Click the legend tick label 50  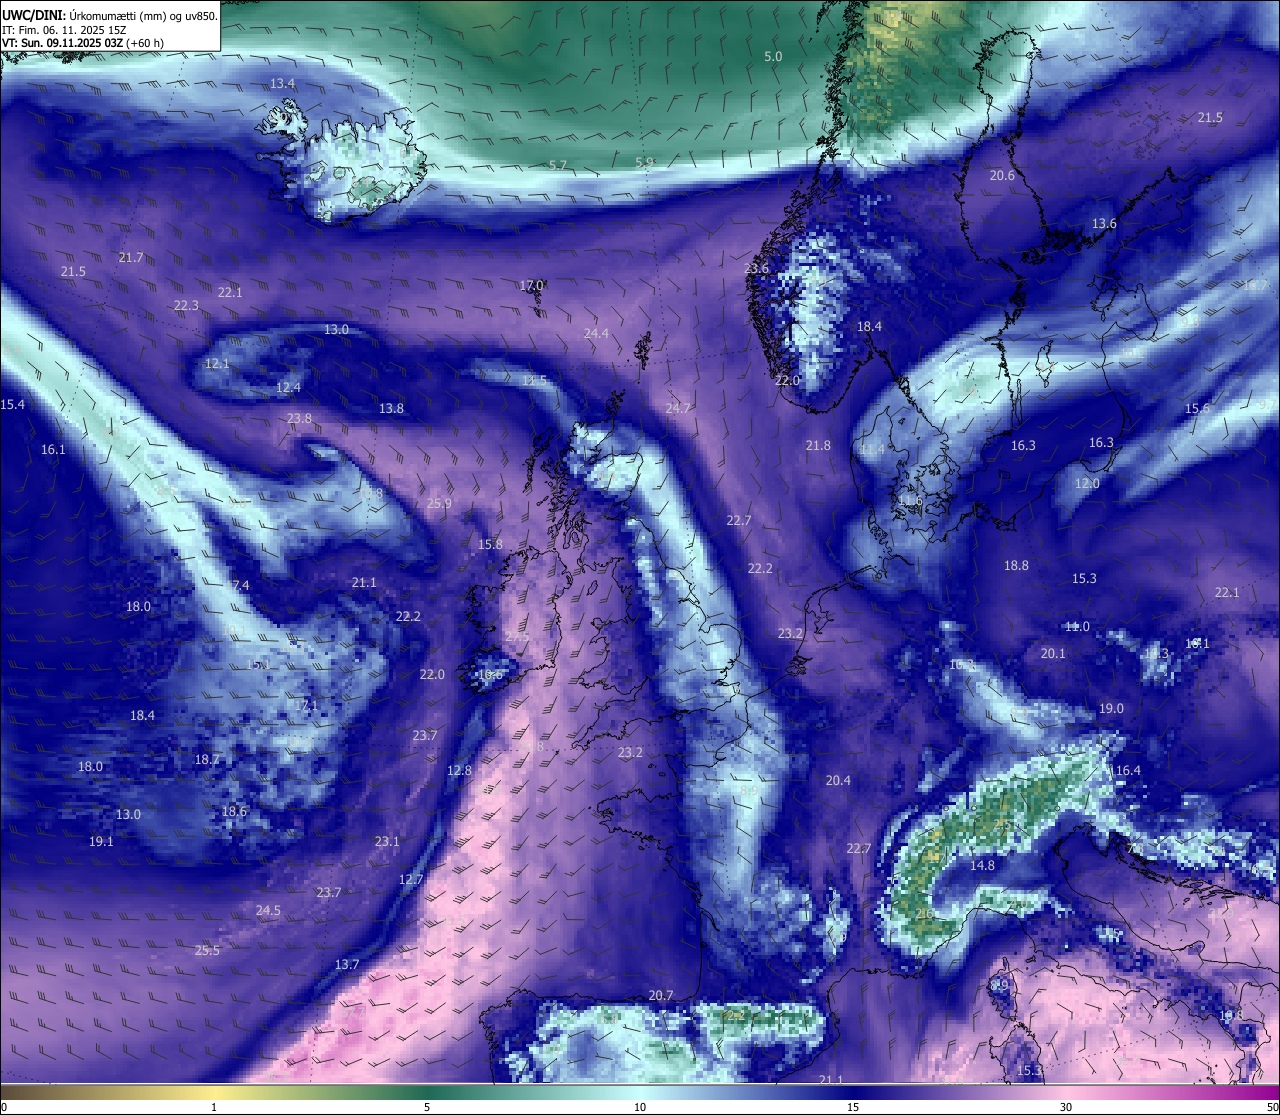[1272, 1107]
